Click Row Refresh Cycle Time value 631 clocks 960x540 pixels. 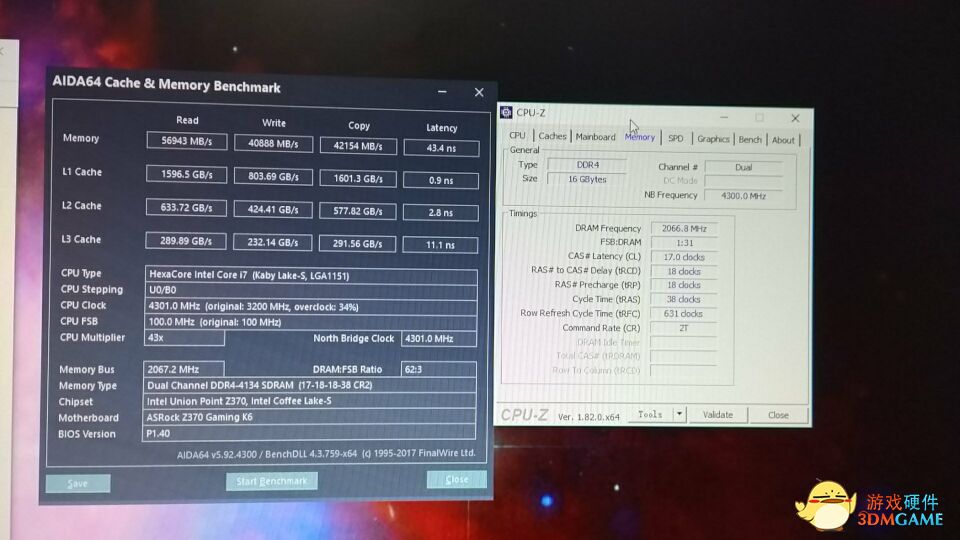coord(683,313)
